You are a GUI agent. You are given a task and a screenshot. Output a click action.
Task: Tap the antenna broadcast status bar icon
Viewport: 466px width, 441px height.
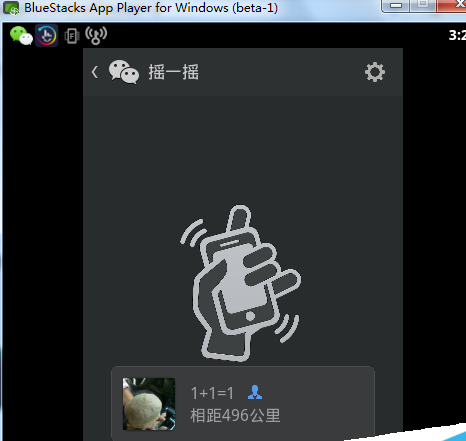(x=96, y=35)
